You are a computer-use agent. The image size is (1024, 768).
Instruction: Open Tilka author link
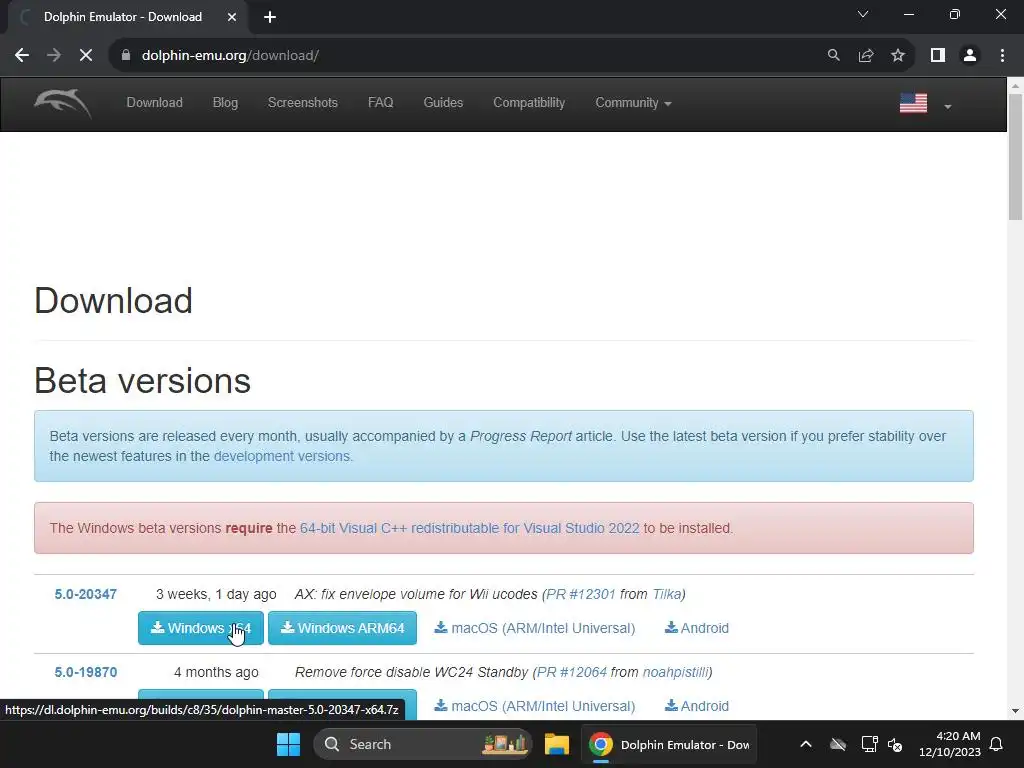(x=667, y=594)
